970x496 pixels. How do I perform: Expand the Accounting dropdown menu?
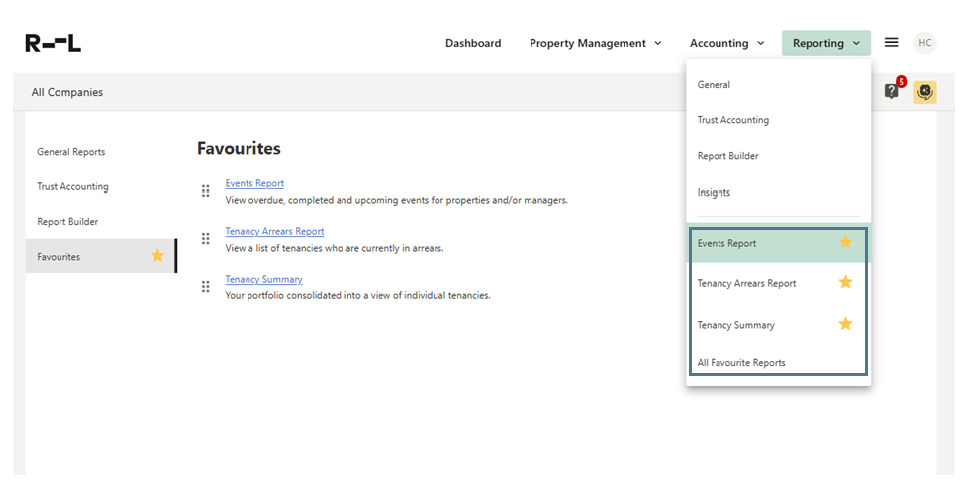727,43
